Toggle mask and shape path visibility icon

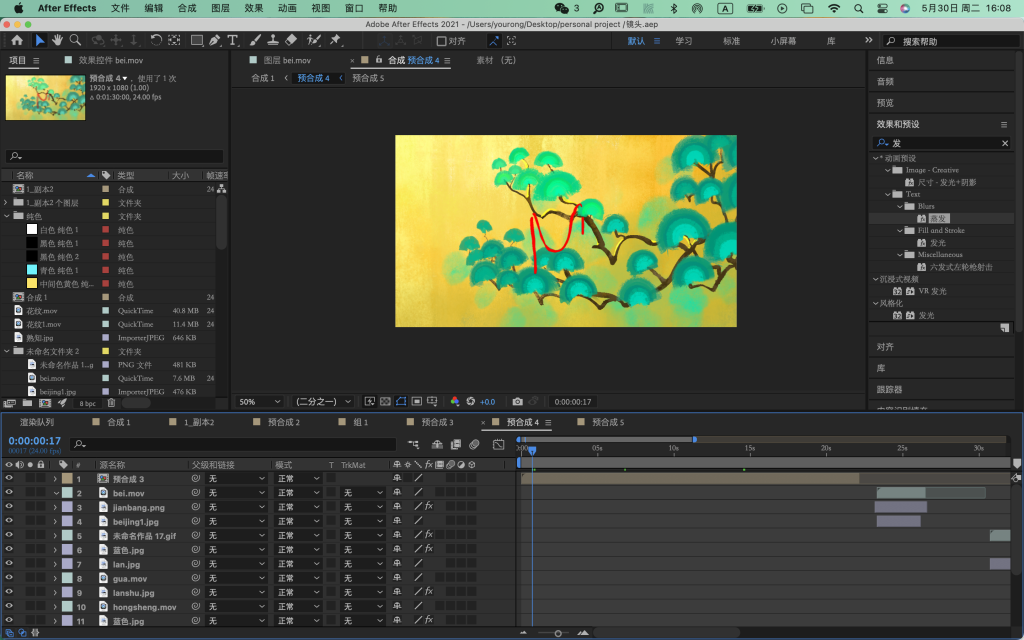(401, 402)
